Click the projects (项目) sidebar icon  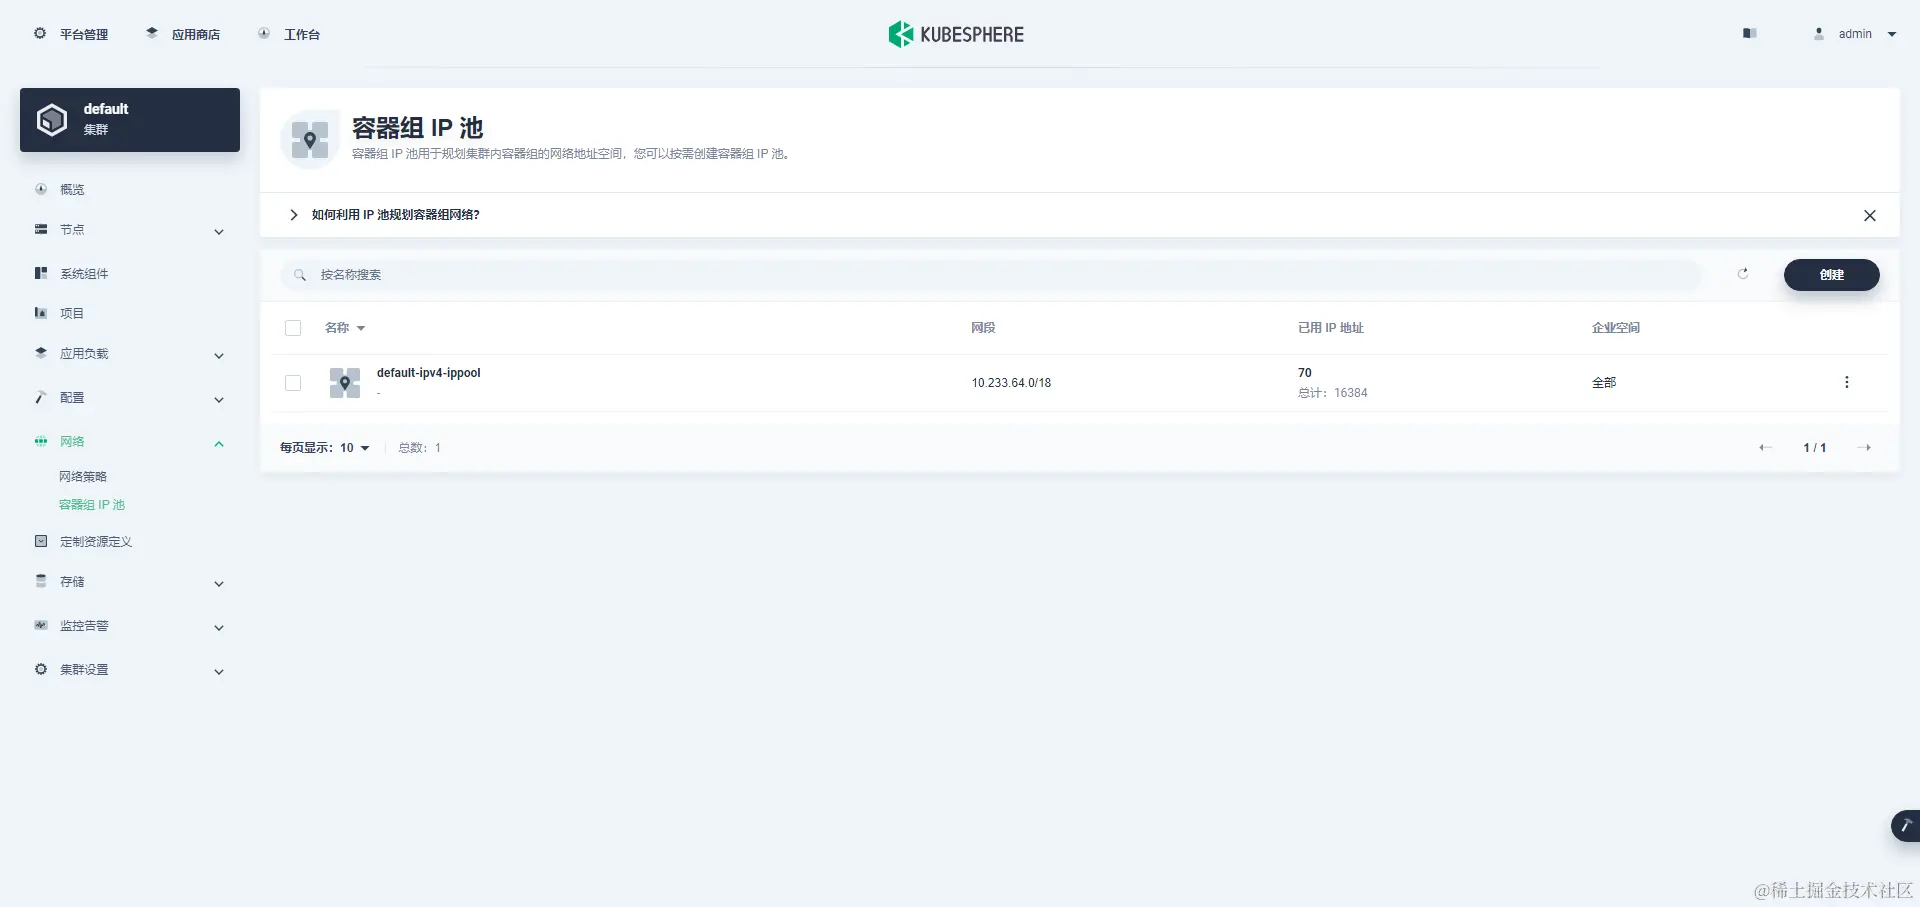click(41, 313)
